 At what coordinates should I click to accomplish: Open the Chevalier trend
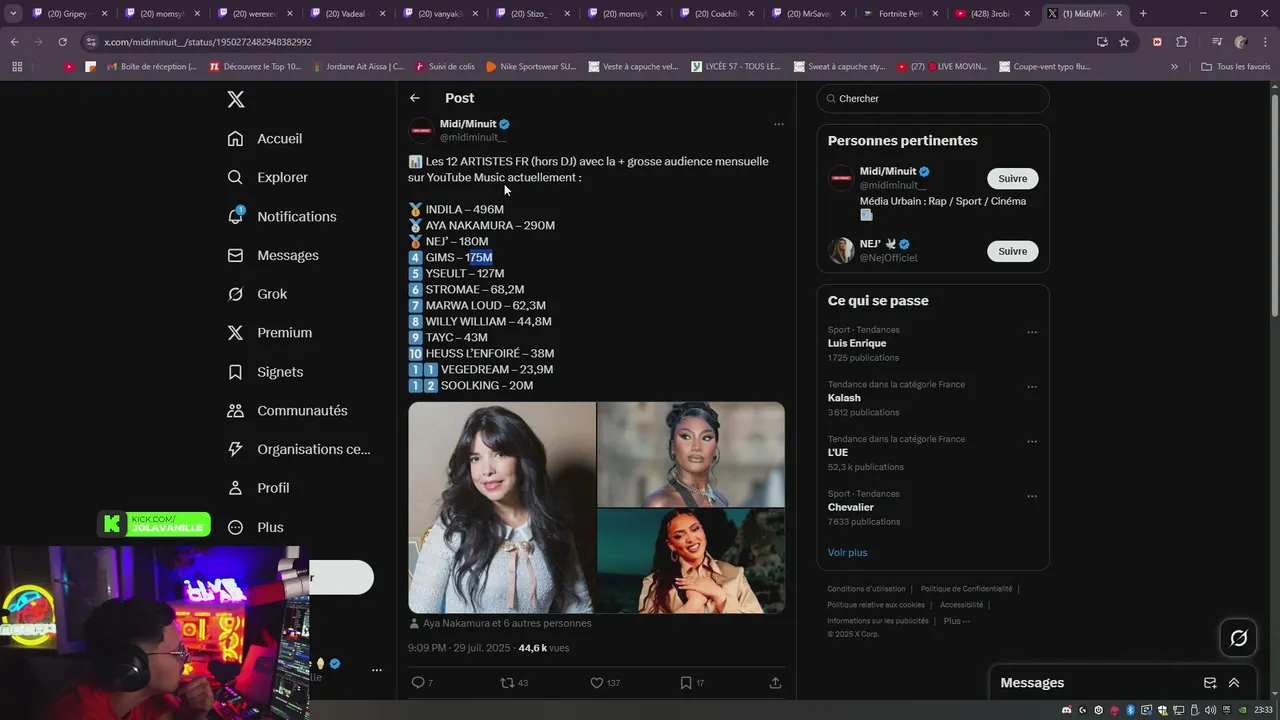click(x=851, y=507)
